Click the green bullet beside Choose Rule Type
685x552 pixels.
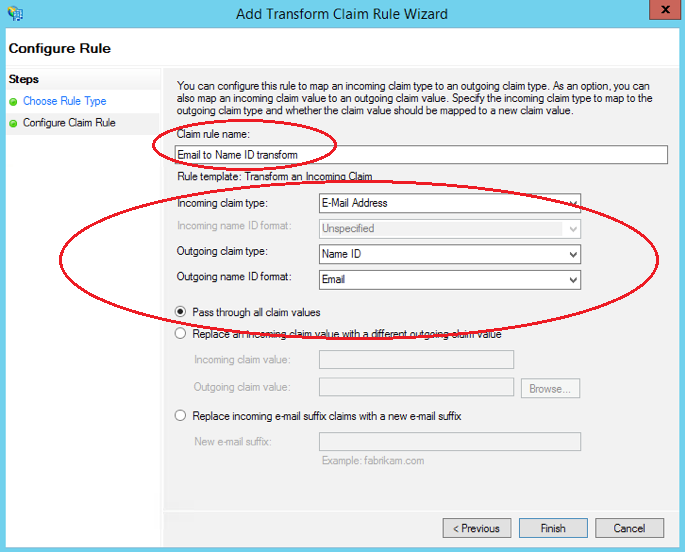(x=13, y=102)
